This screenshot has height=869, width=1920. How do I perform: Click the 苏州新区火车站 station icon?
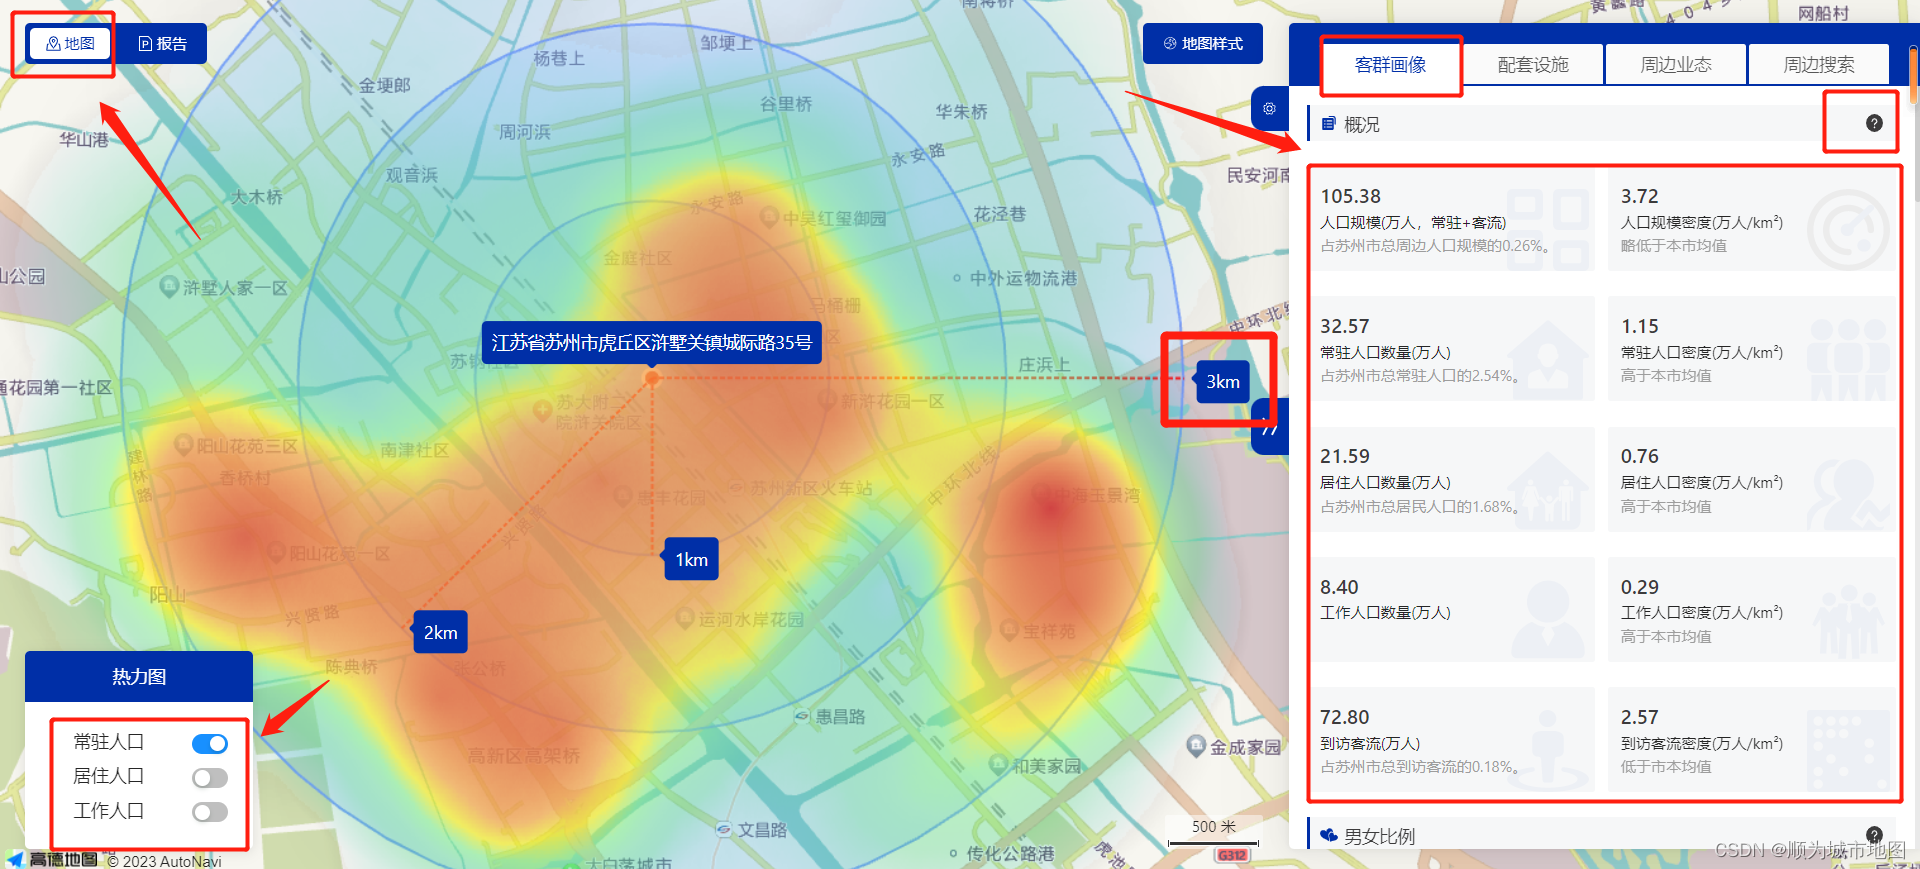(737, 487)
